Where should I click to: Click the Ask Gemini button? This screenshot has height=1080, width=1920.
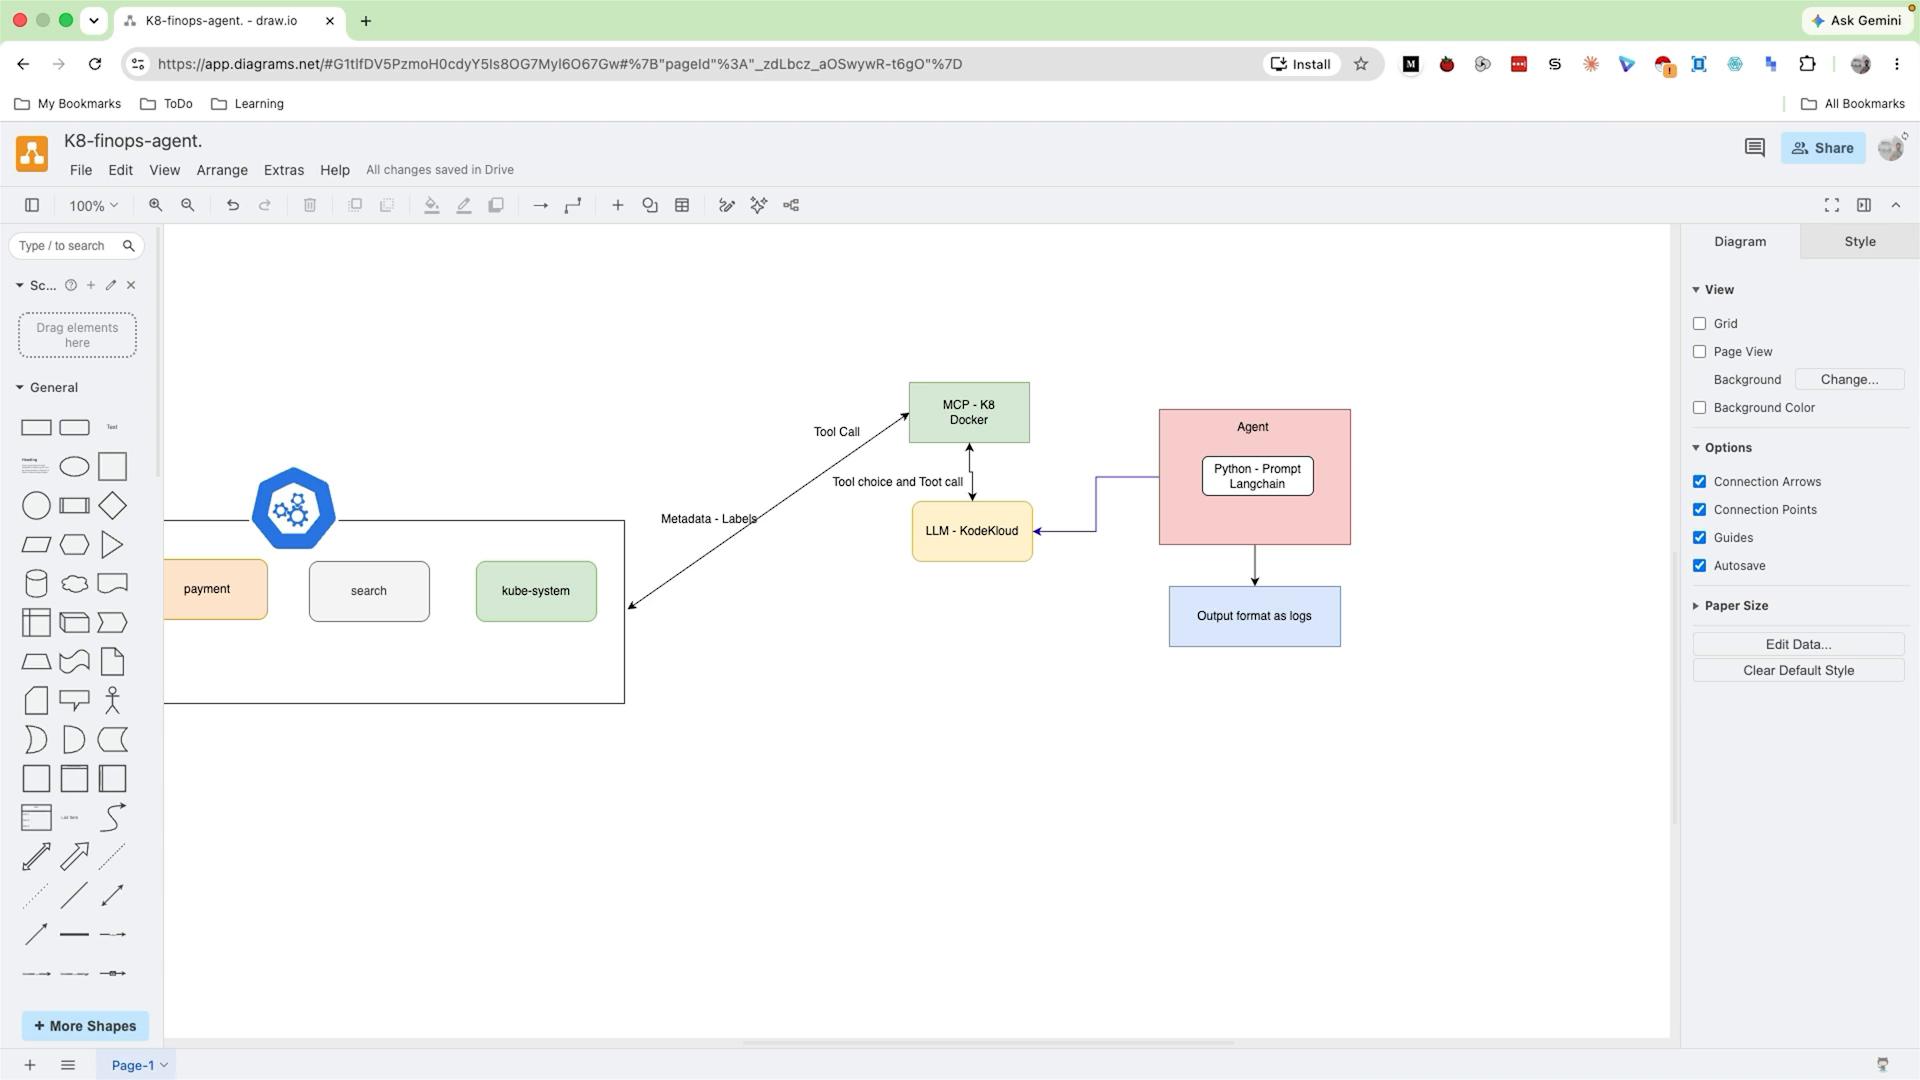coord(1856,20)
